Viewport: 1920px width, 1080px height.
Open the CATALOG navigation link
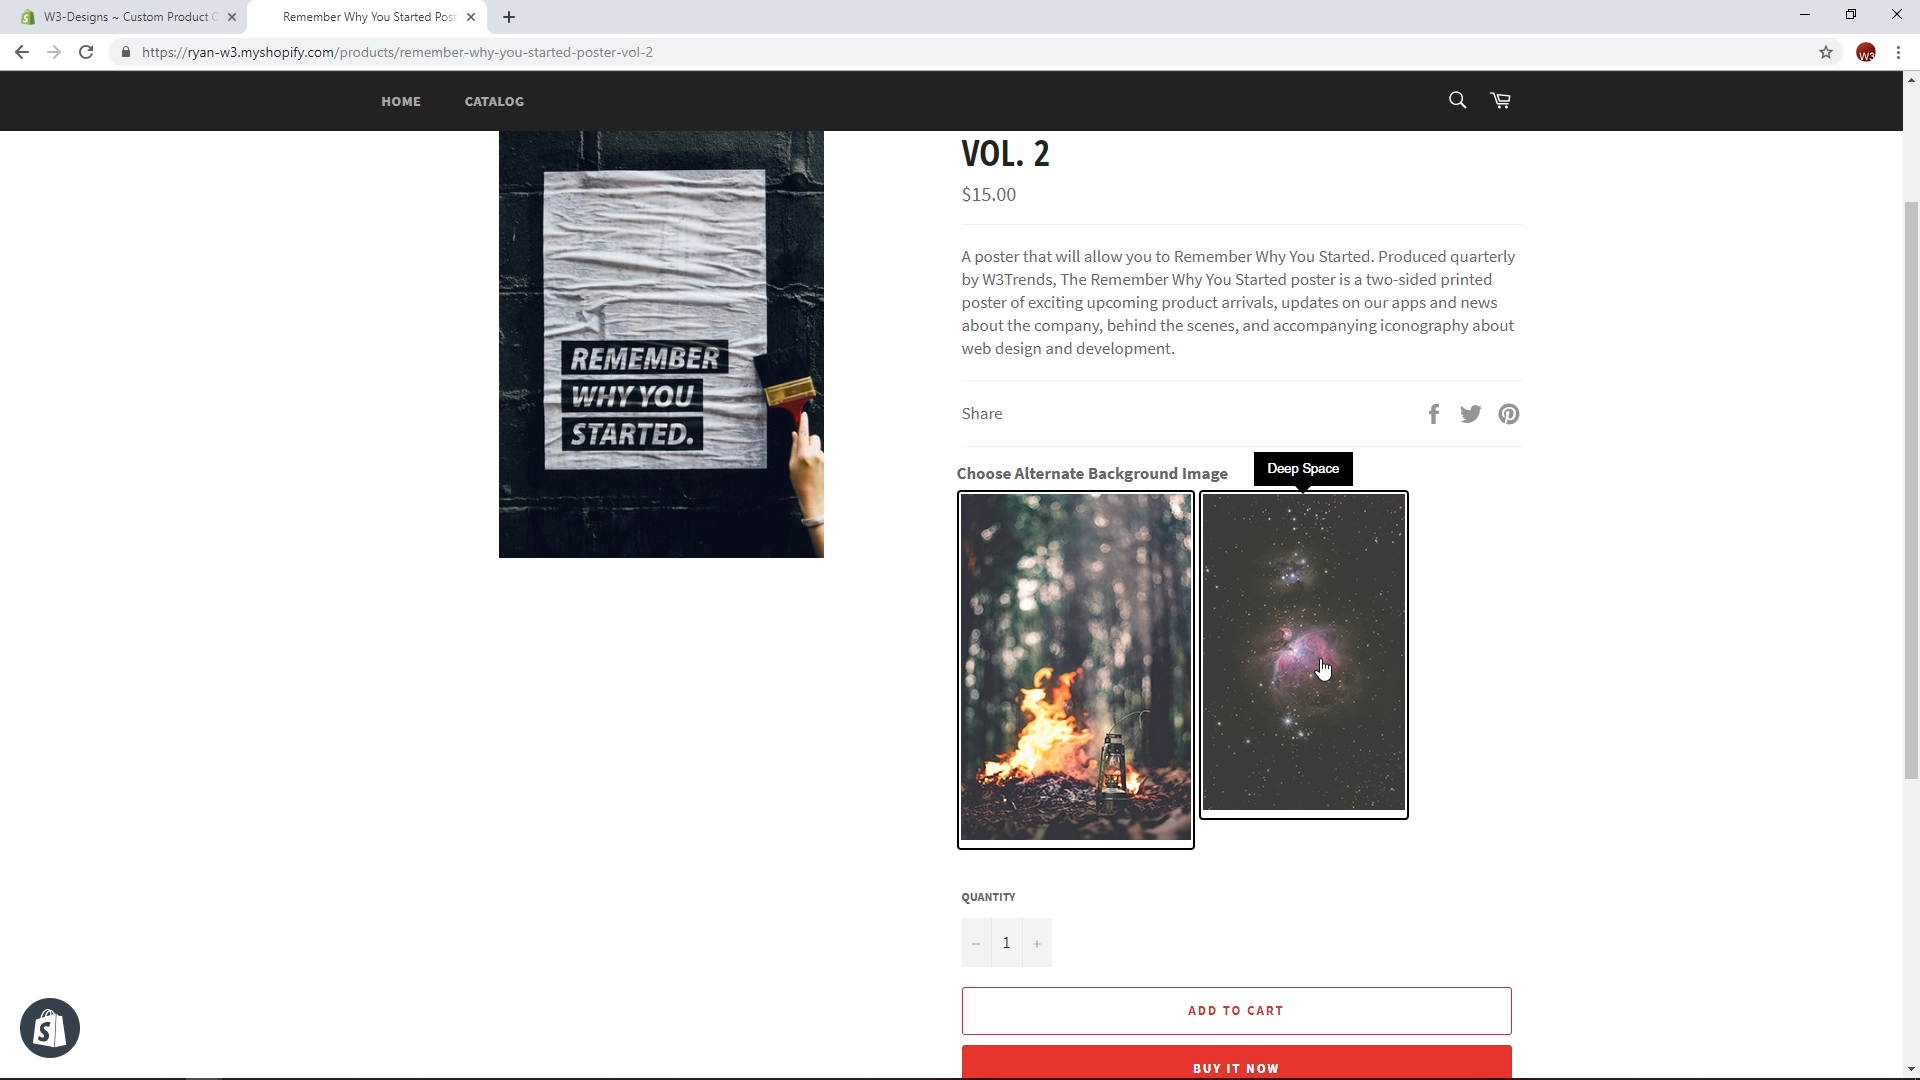point(494,101)
